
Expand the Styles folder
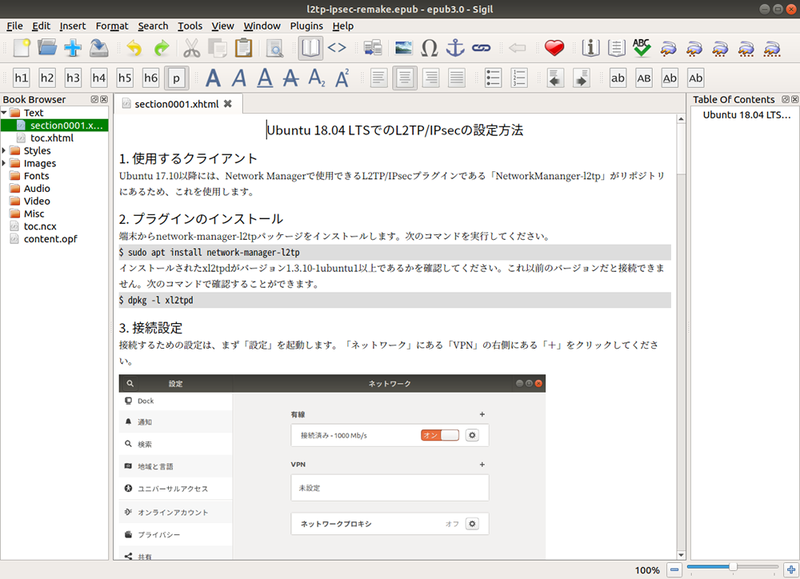(x=5, y=151)
